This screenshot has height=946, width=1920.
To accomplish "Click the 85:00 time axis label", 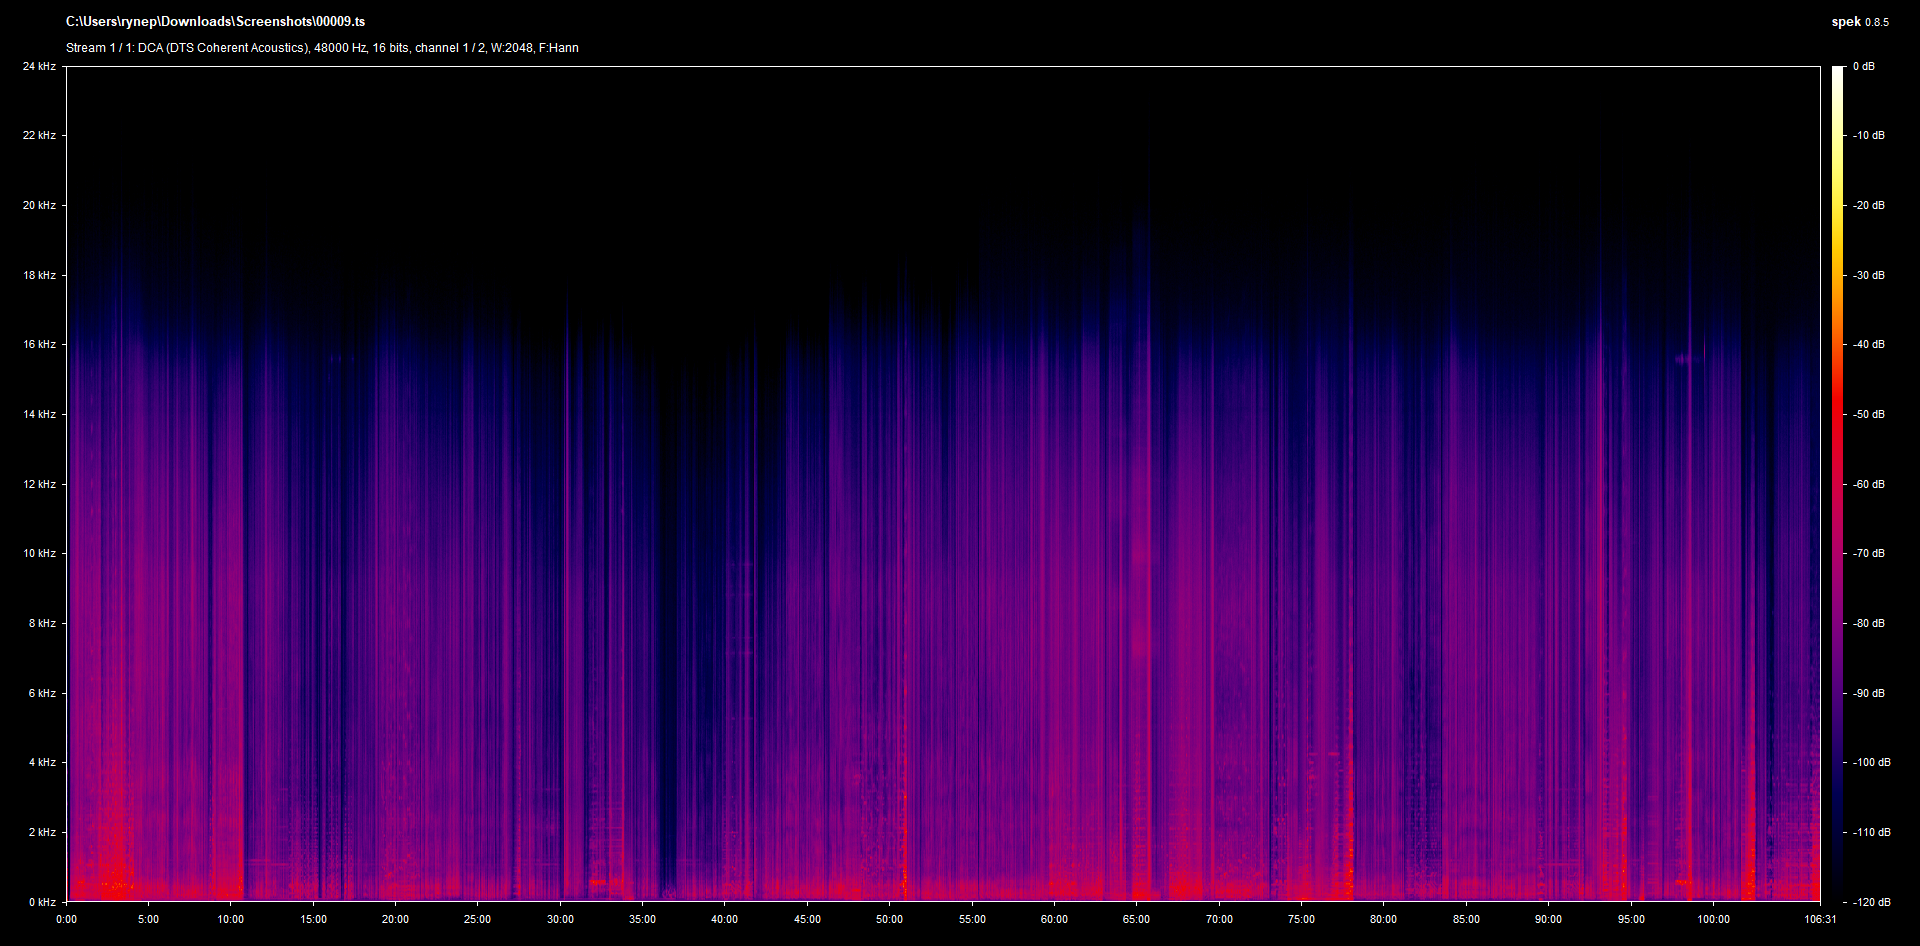I will 1466,919.
